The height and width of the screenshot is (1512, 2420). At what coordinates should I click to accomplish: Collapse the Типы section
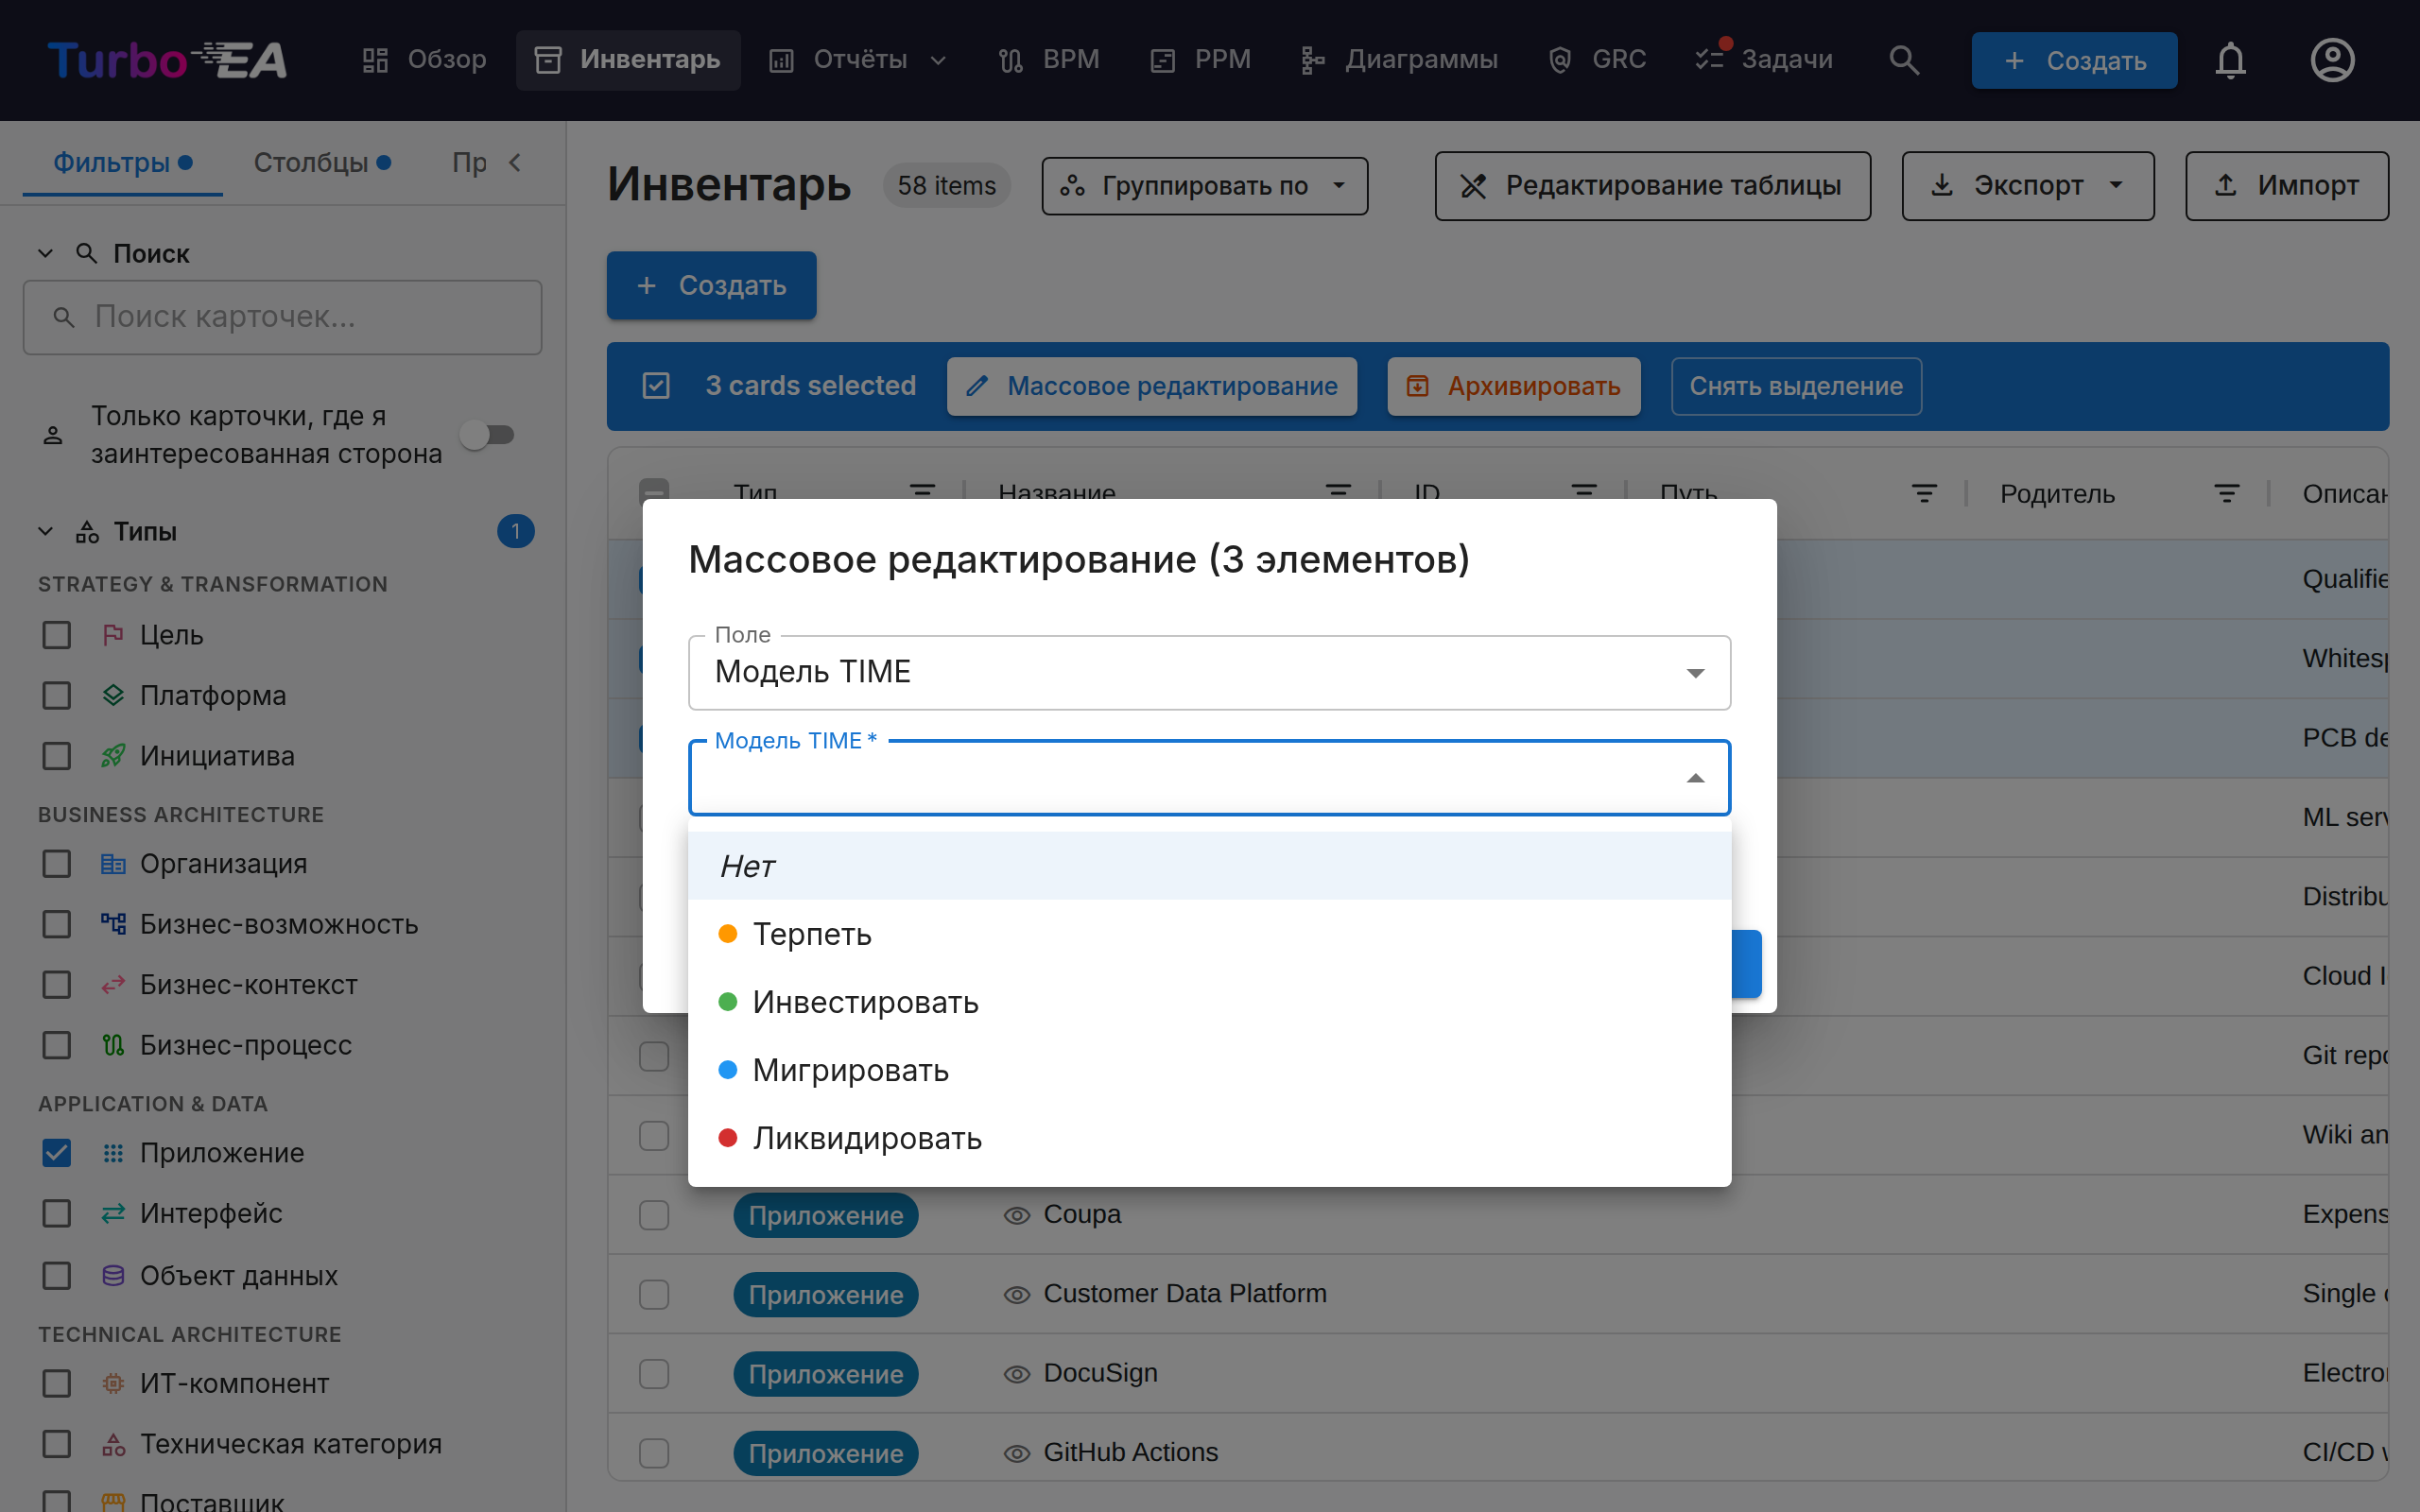(x=45, y=531)
